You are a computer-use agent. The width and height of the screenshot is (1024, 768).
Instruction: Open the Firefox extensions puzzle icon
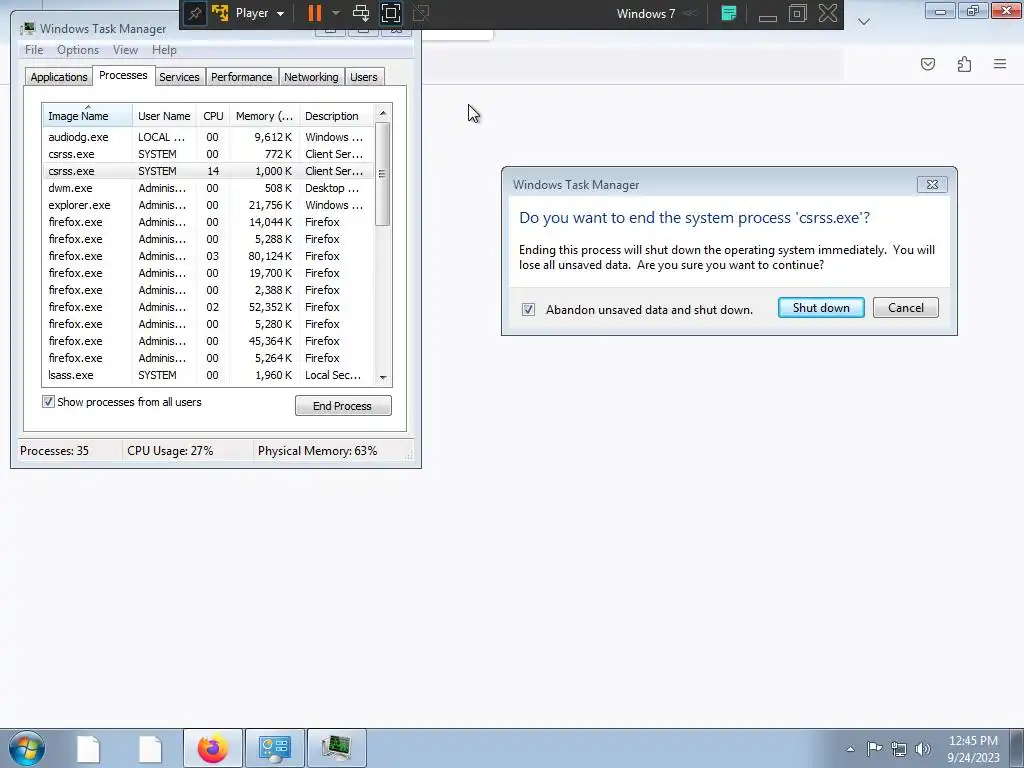(964, 64)
